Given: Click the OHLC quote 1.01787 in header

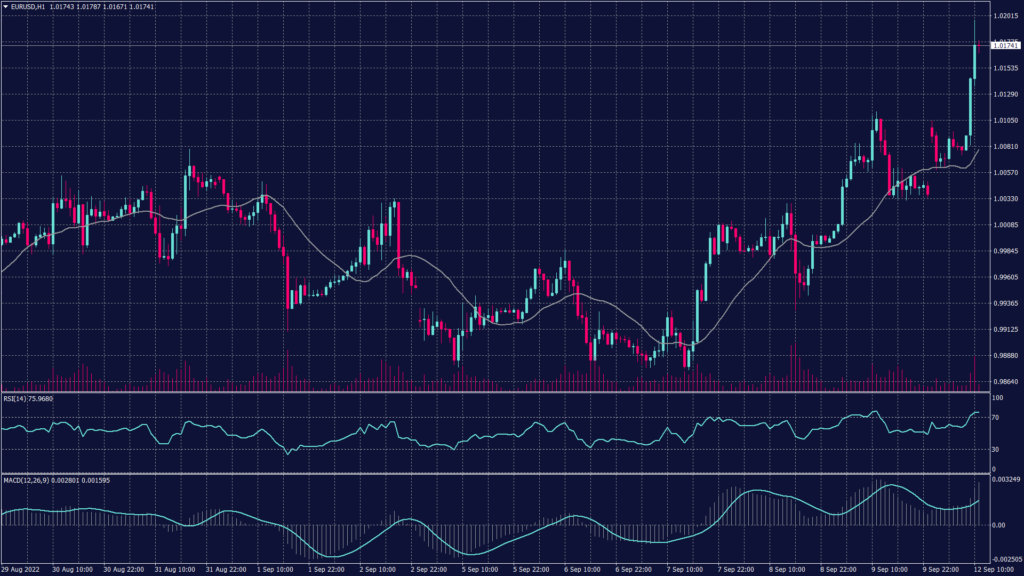Looking at the screenshot, I should [89, 8].
